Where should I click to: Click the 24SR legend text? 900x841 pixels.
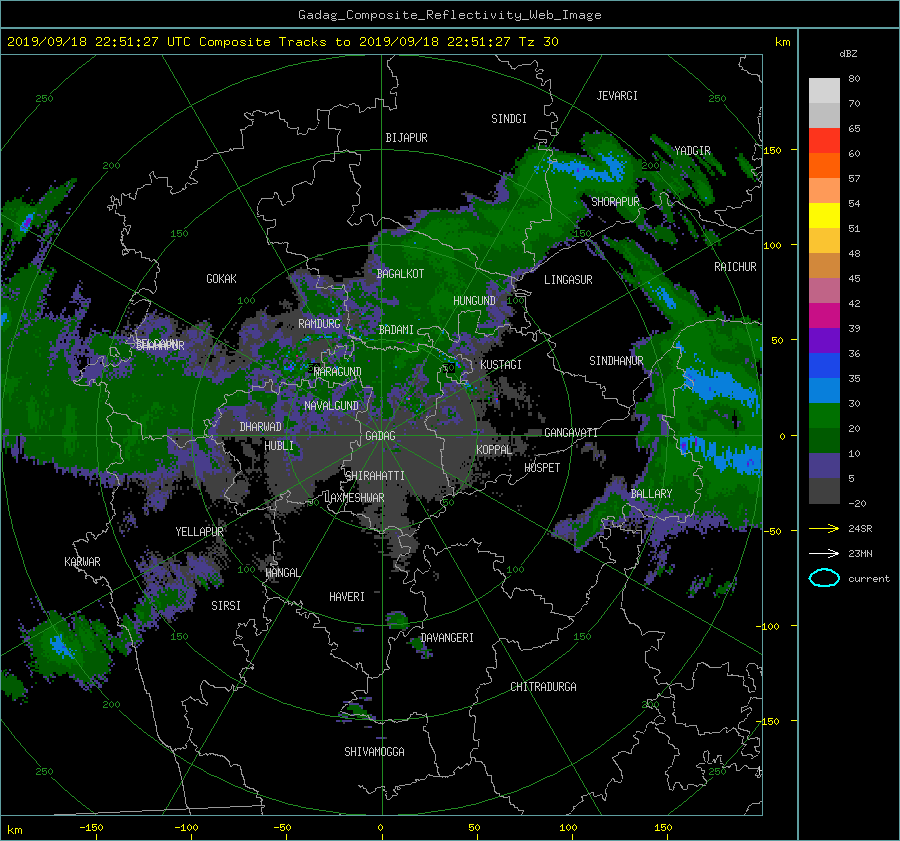(860, 528)
